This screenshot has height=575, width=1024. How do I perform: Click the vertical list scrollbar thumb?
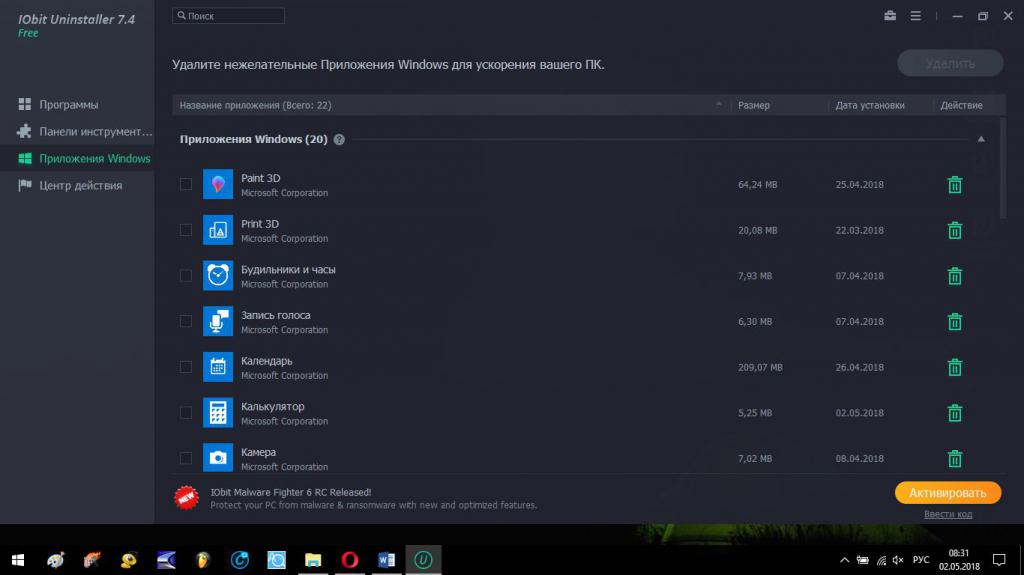(x=1002, y=168)
